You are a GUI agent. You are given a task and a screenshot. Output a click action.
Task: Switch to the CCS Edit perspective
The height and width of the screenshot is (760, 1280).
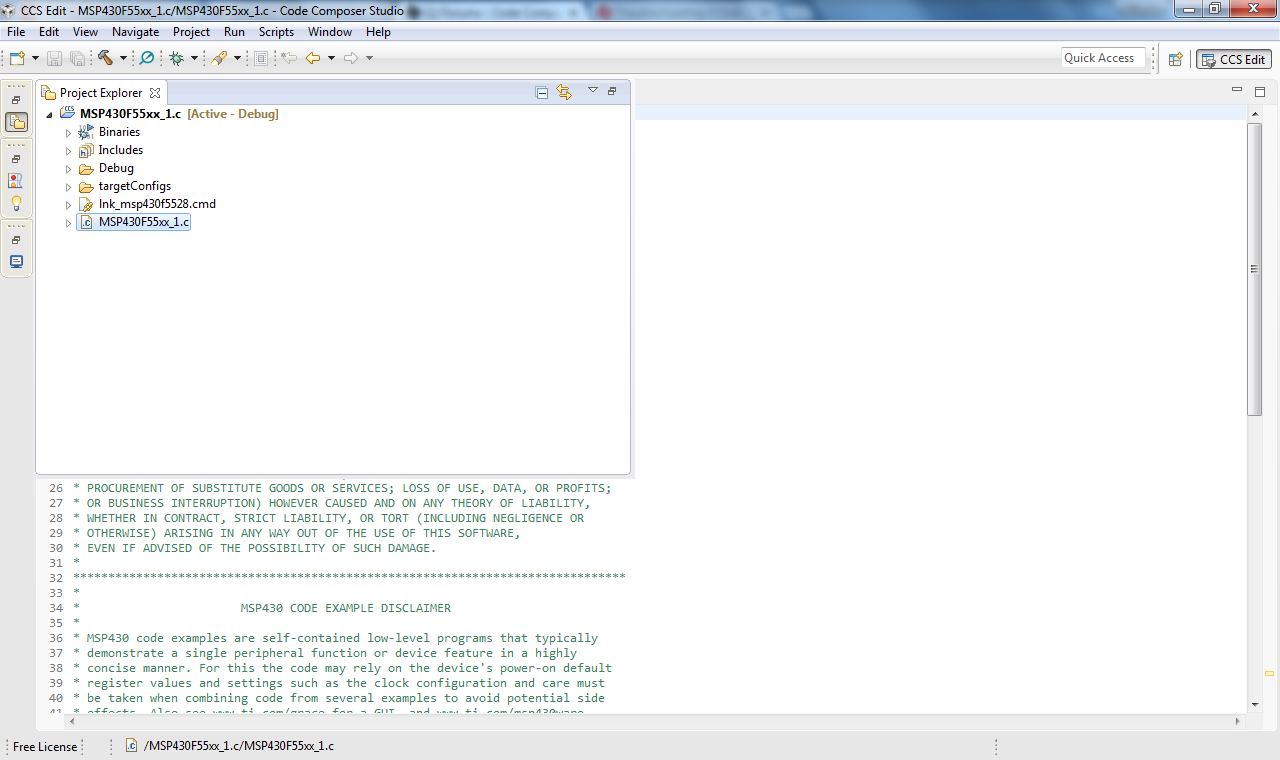coord(1234,59)
